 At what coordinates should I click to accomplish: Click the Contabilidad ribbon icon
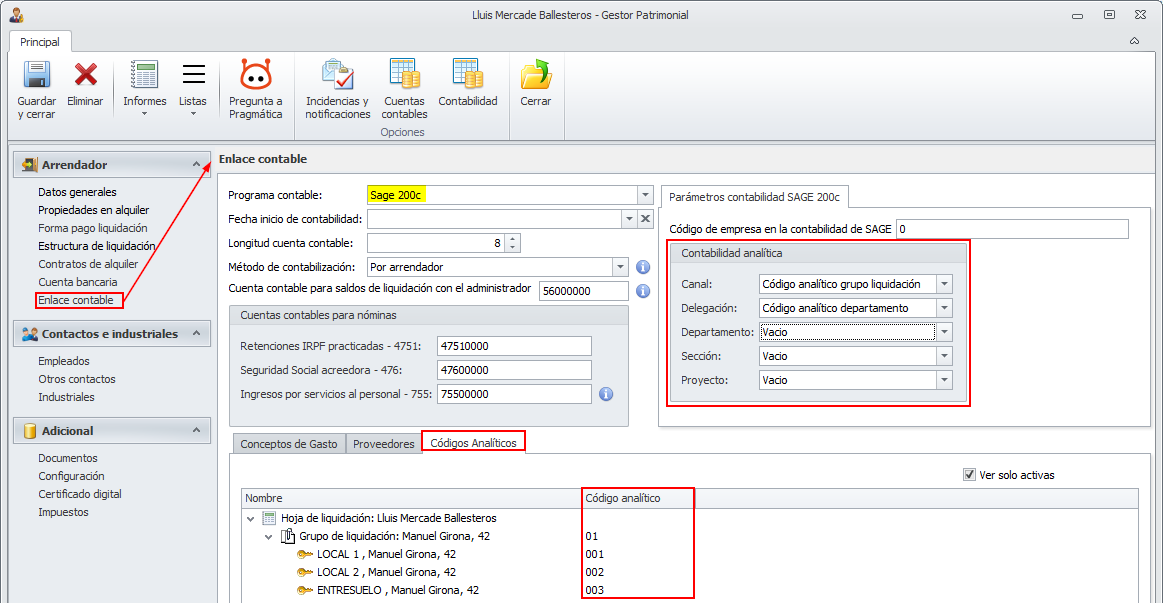pos(467,76)
